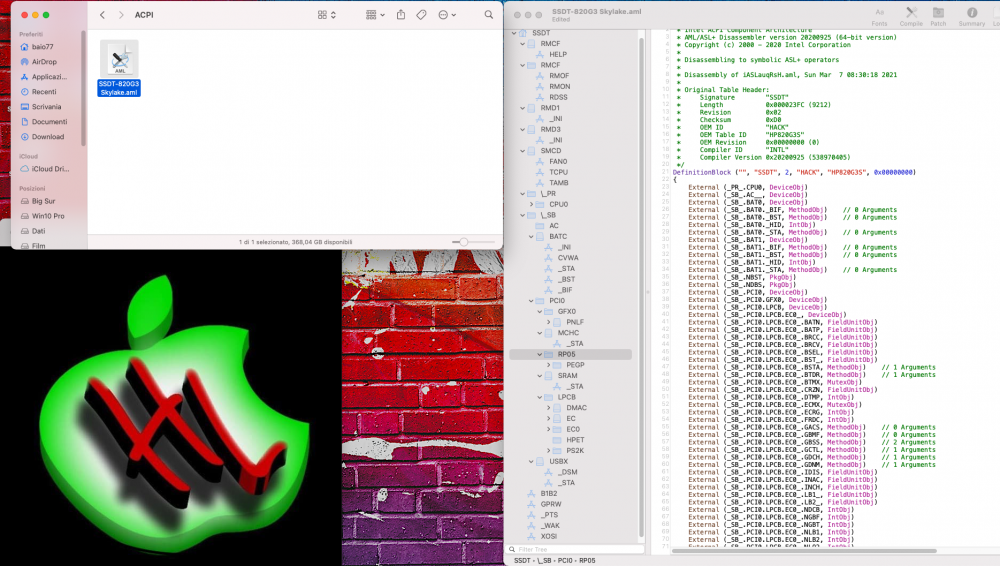Open the Finder more actions menu
The image size is (1000, 566).
(447, 15)
